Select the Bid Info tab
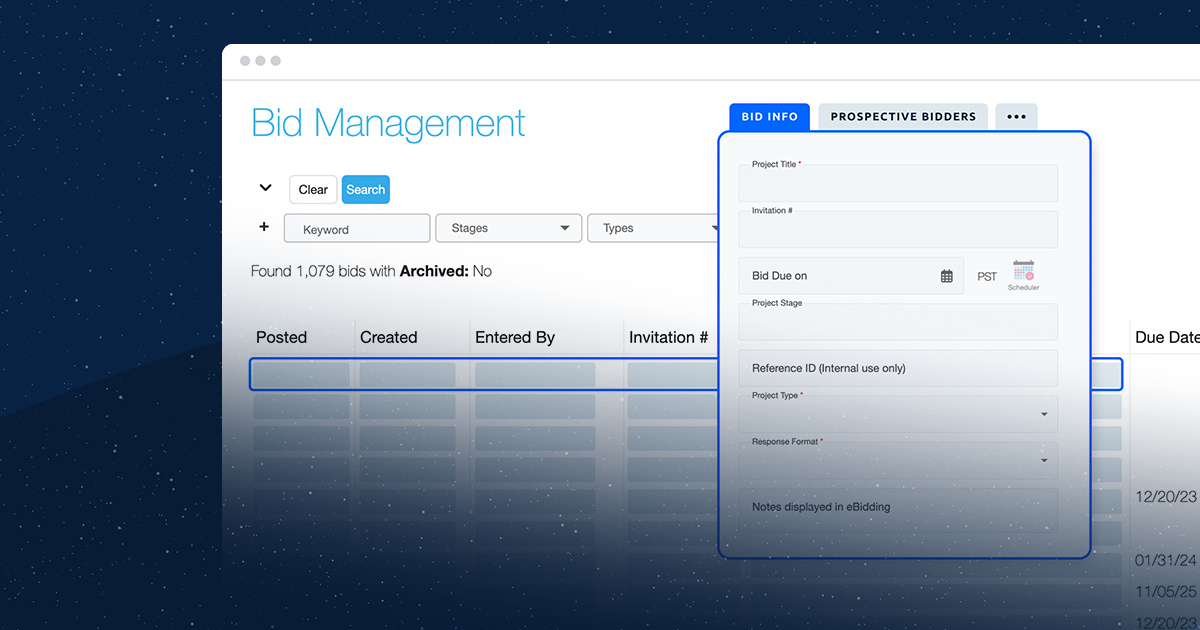The height and width of the screenshot is (630, 1200). coord(768,117)
